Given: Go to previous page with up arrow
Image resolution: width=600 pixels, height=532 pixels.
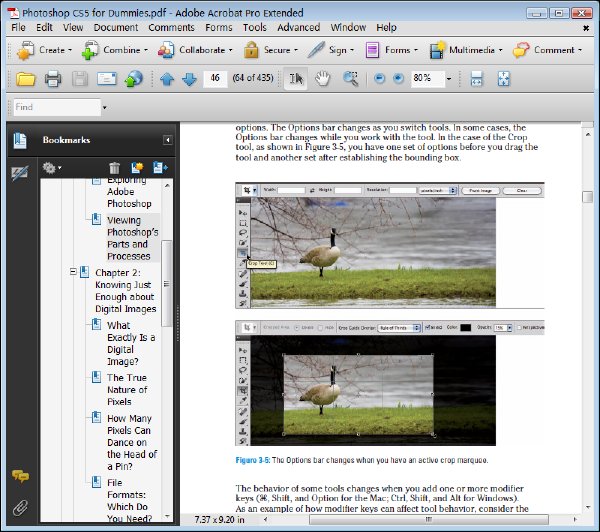Looking at the screenshot, I should click(x=167, y=79).
